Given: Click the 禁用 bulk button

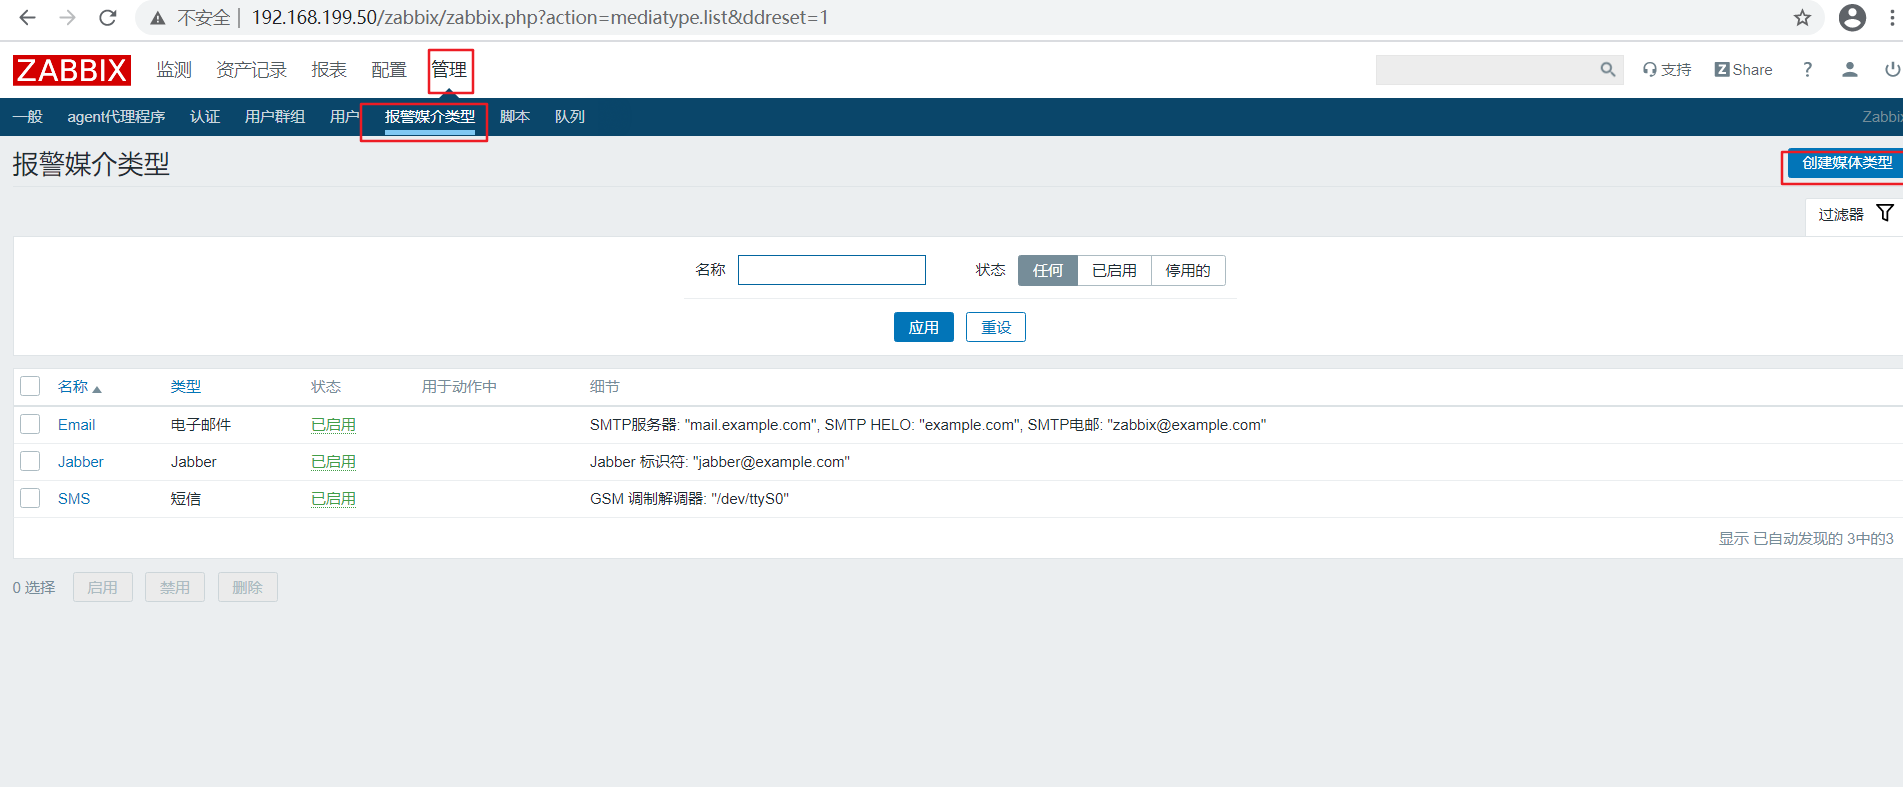Looking at the screenshot, I should click(175, 587).
